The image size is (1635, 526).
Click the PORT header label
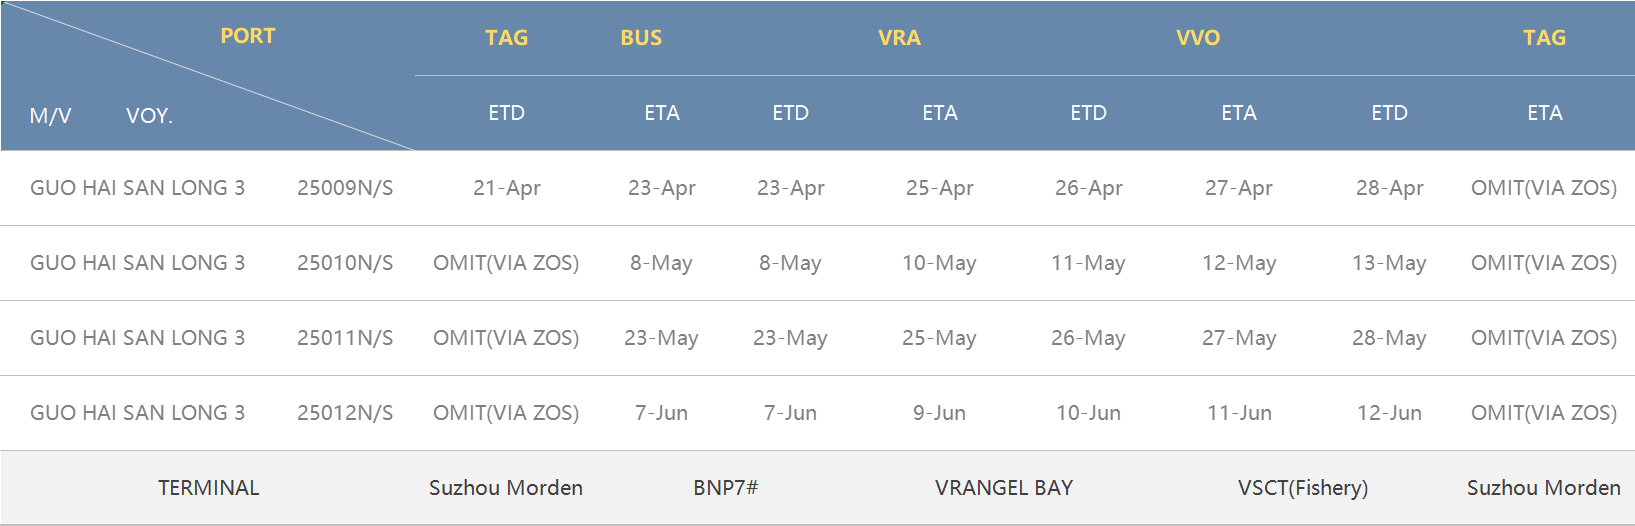coord(247,36)
